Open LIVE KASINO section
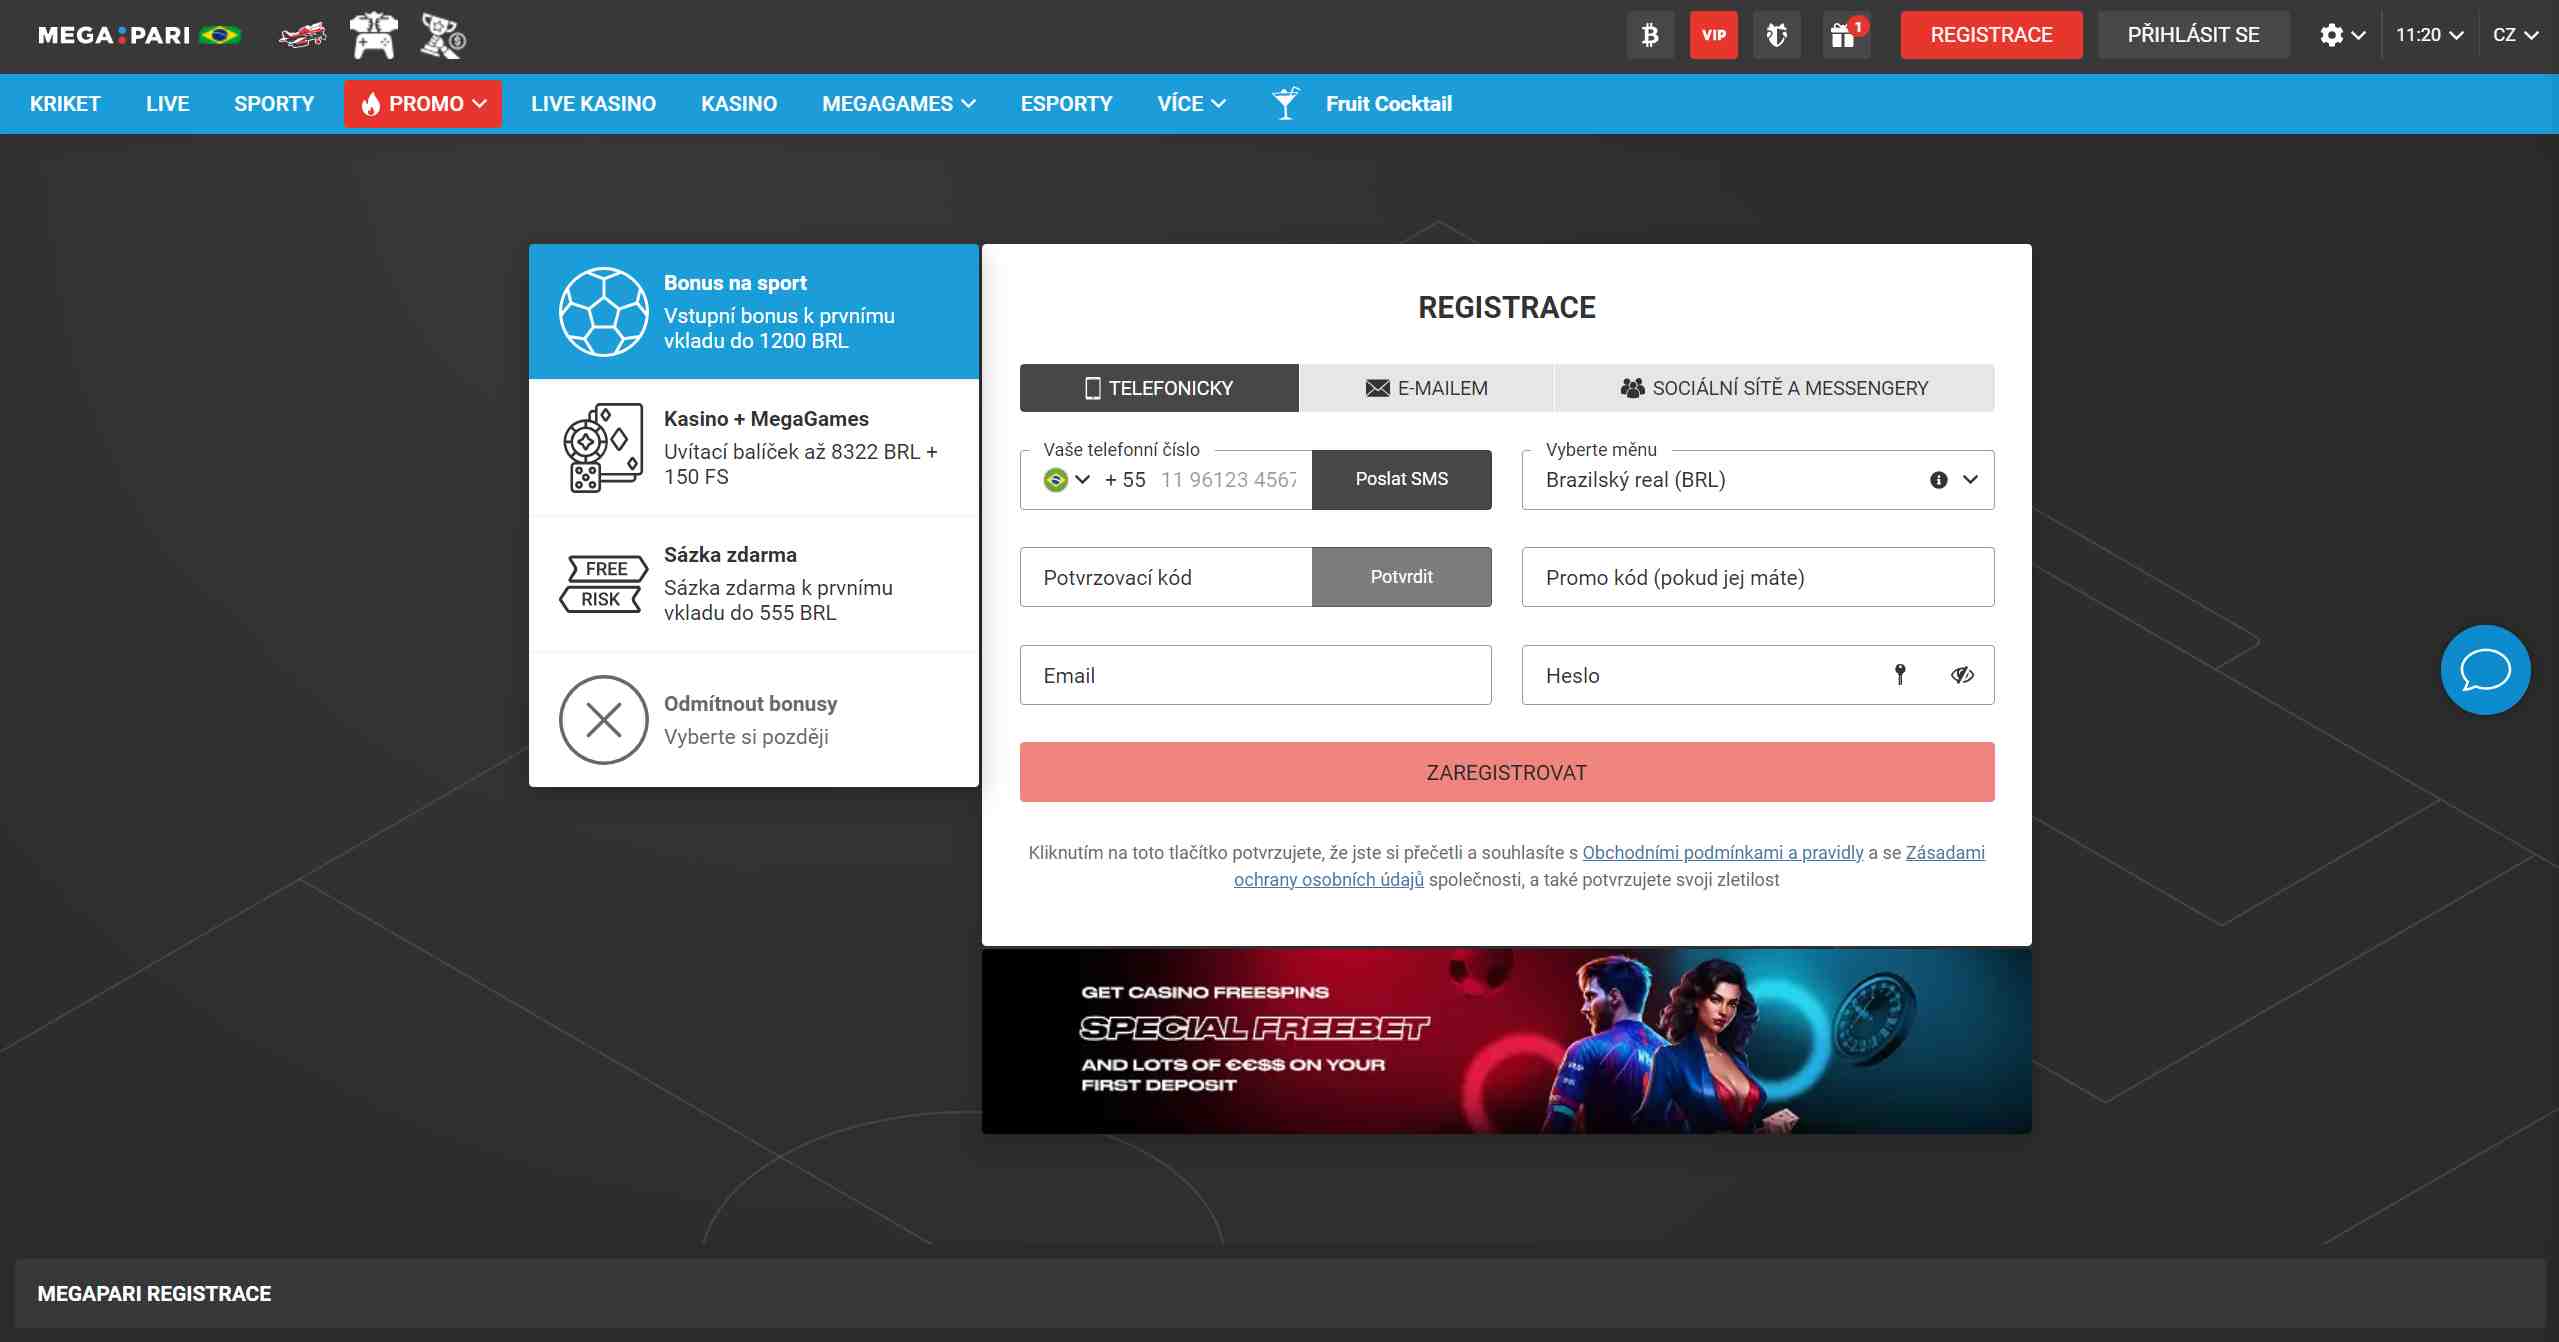The image size is (2559, 1342). [593, 104]
